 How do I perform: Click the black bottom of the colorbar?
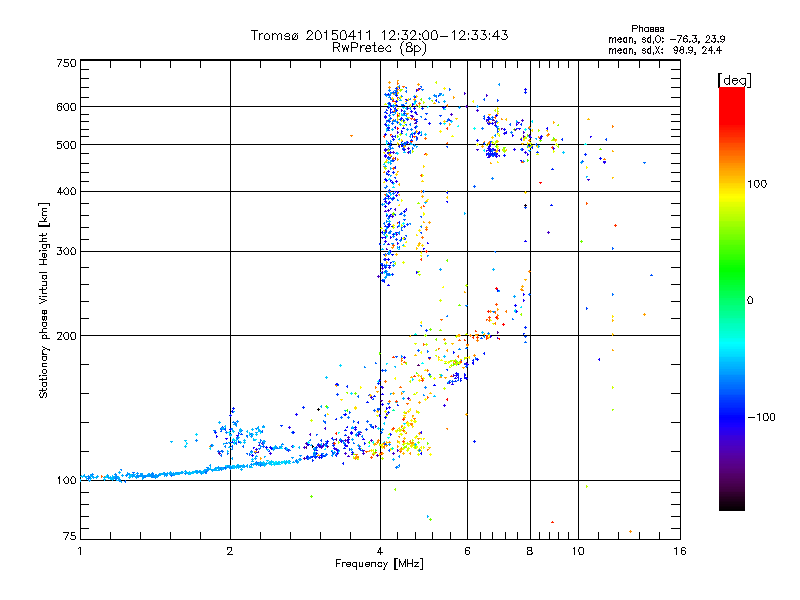(x=732, y=504)
